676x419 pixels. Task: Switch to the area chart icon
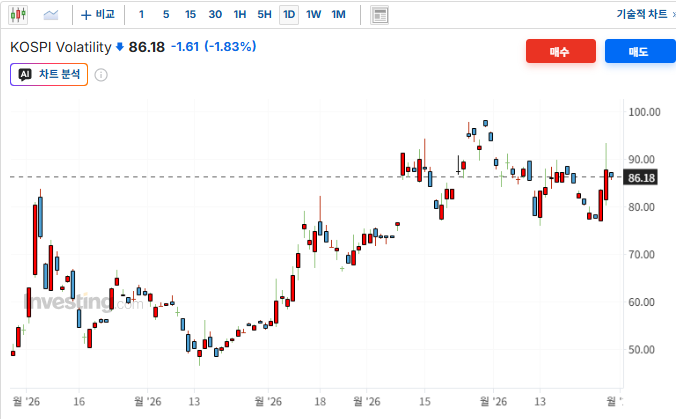[51, 15]
